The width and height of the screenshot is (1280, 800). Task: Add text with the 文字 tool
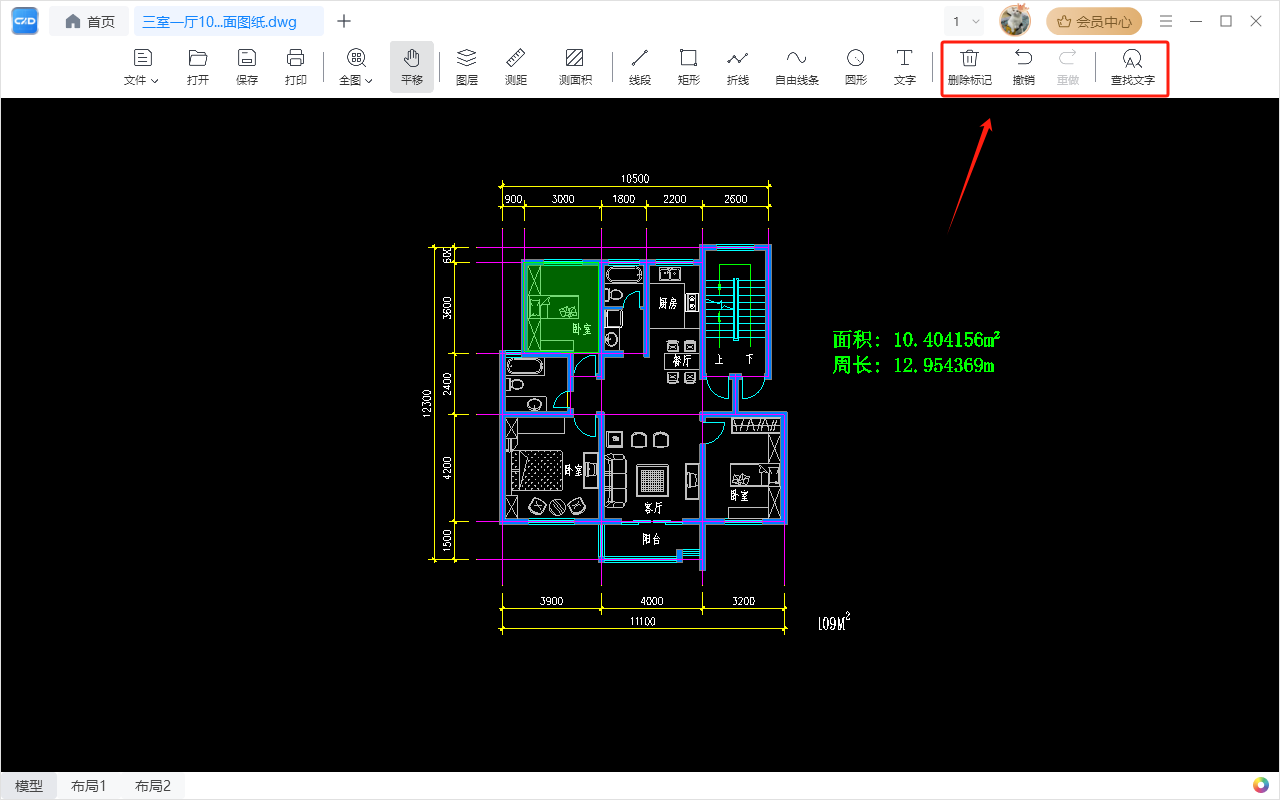pyautogui.click(x=905, y=67)
